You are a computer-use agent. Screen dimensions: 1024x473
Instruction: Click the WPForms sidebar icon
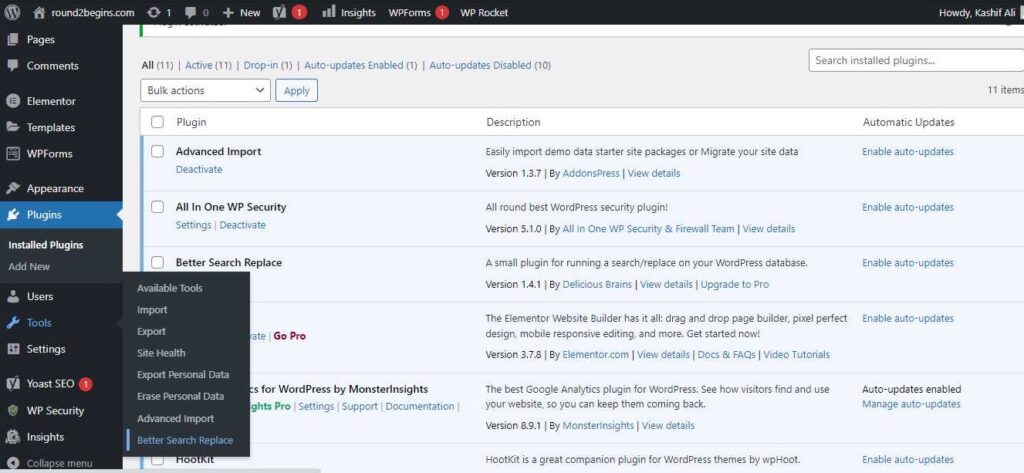pos(13,154)
